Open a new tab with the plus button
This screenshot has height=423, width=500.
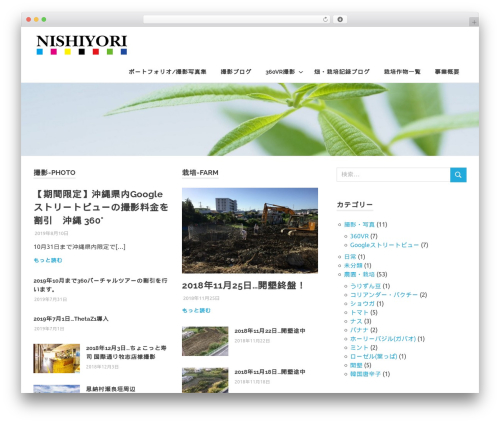[474, 22]
